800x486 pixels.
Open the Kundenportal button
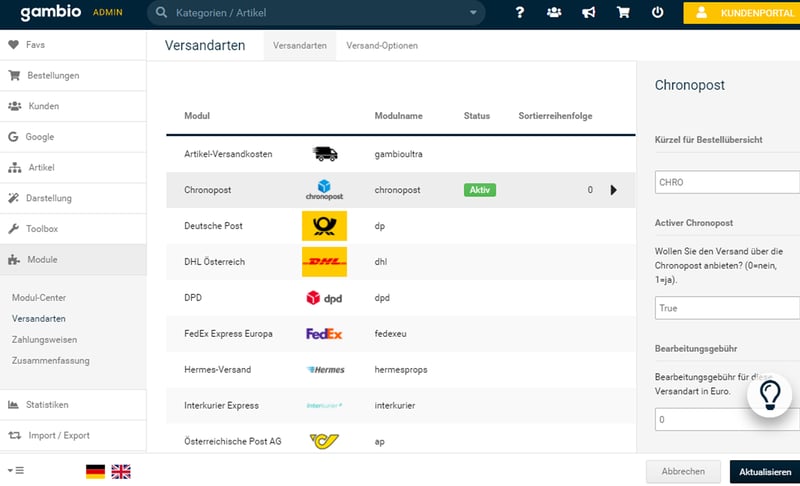[742, 13]
